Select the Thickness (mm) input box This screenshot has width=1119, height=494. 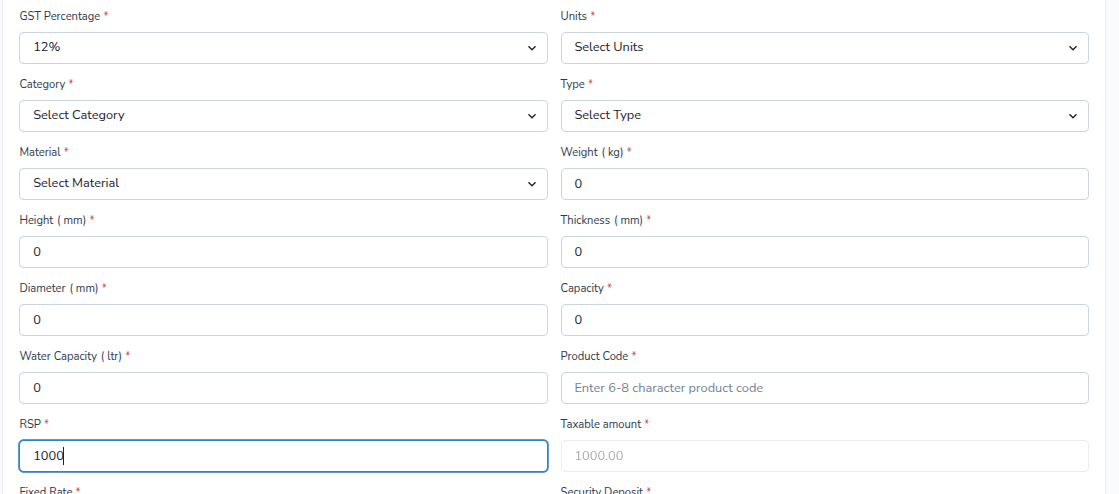pos(824,252)
